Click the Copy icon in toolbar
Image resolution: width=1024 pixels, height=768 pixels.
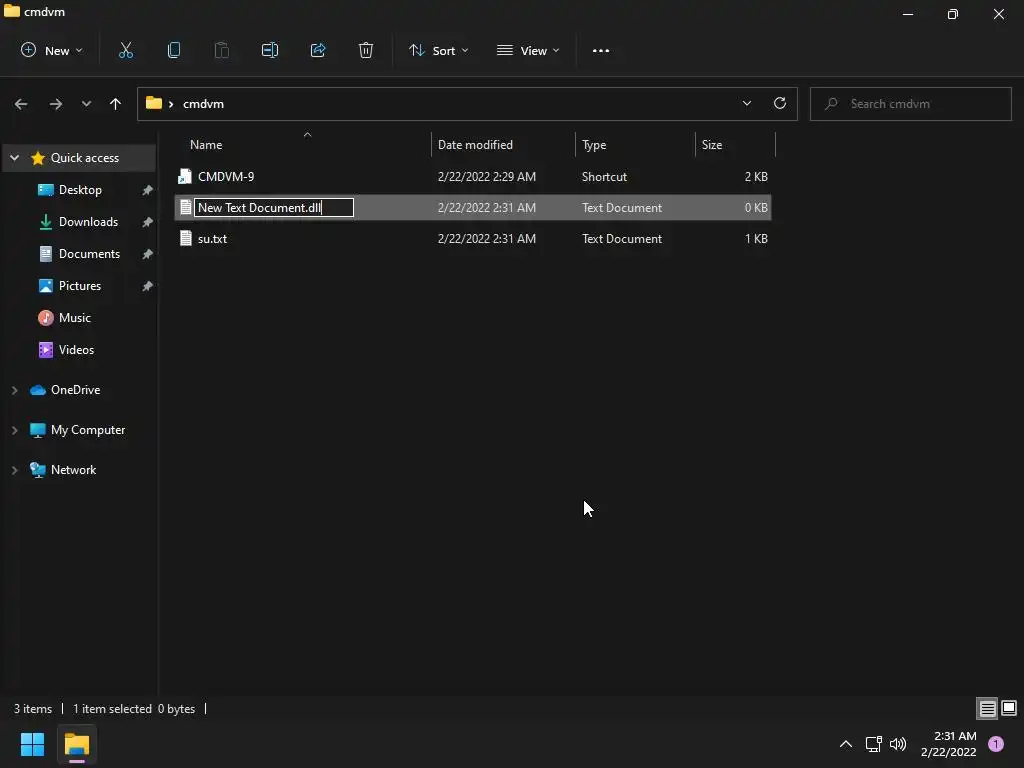[174, 50]
